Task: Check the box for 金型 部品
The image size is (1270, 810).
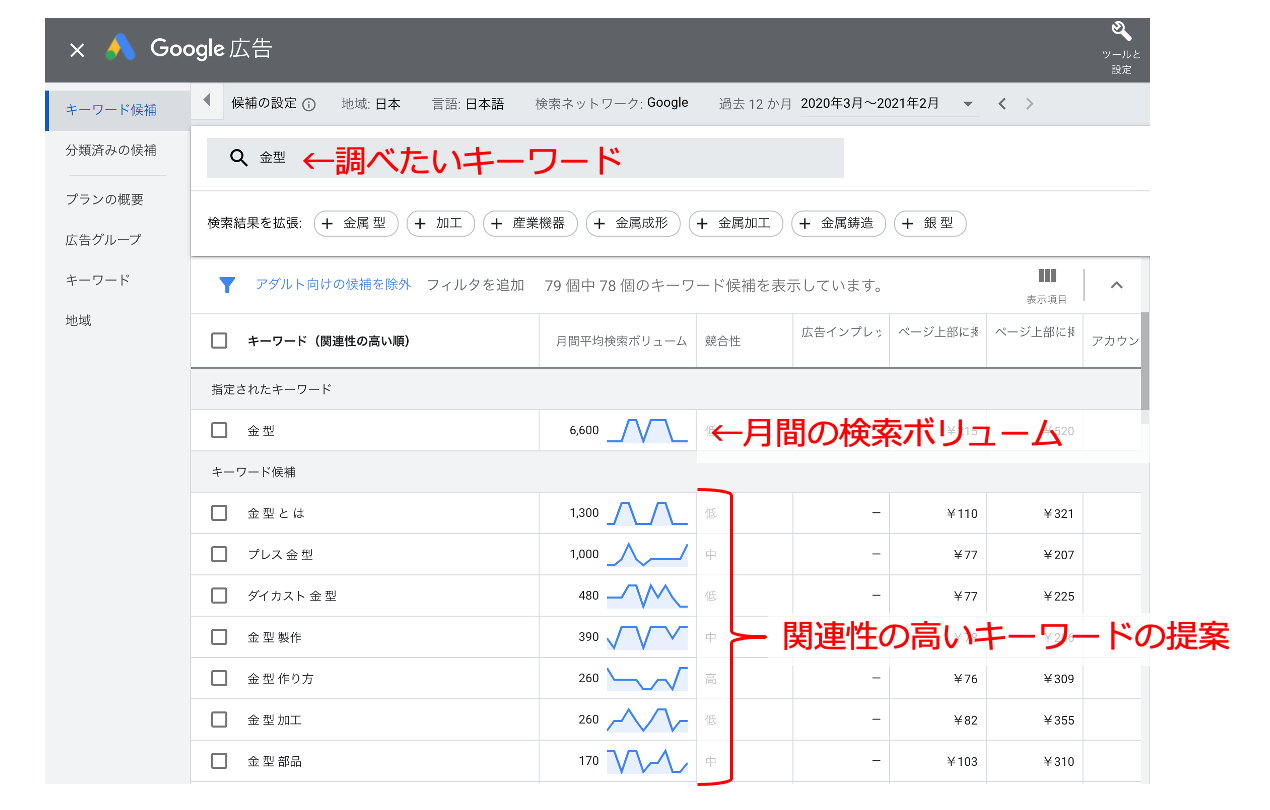Action: pos(219,761)
